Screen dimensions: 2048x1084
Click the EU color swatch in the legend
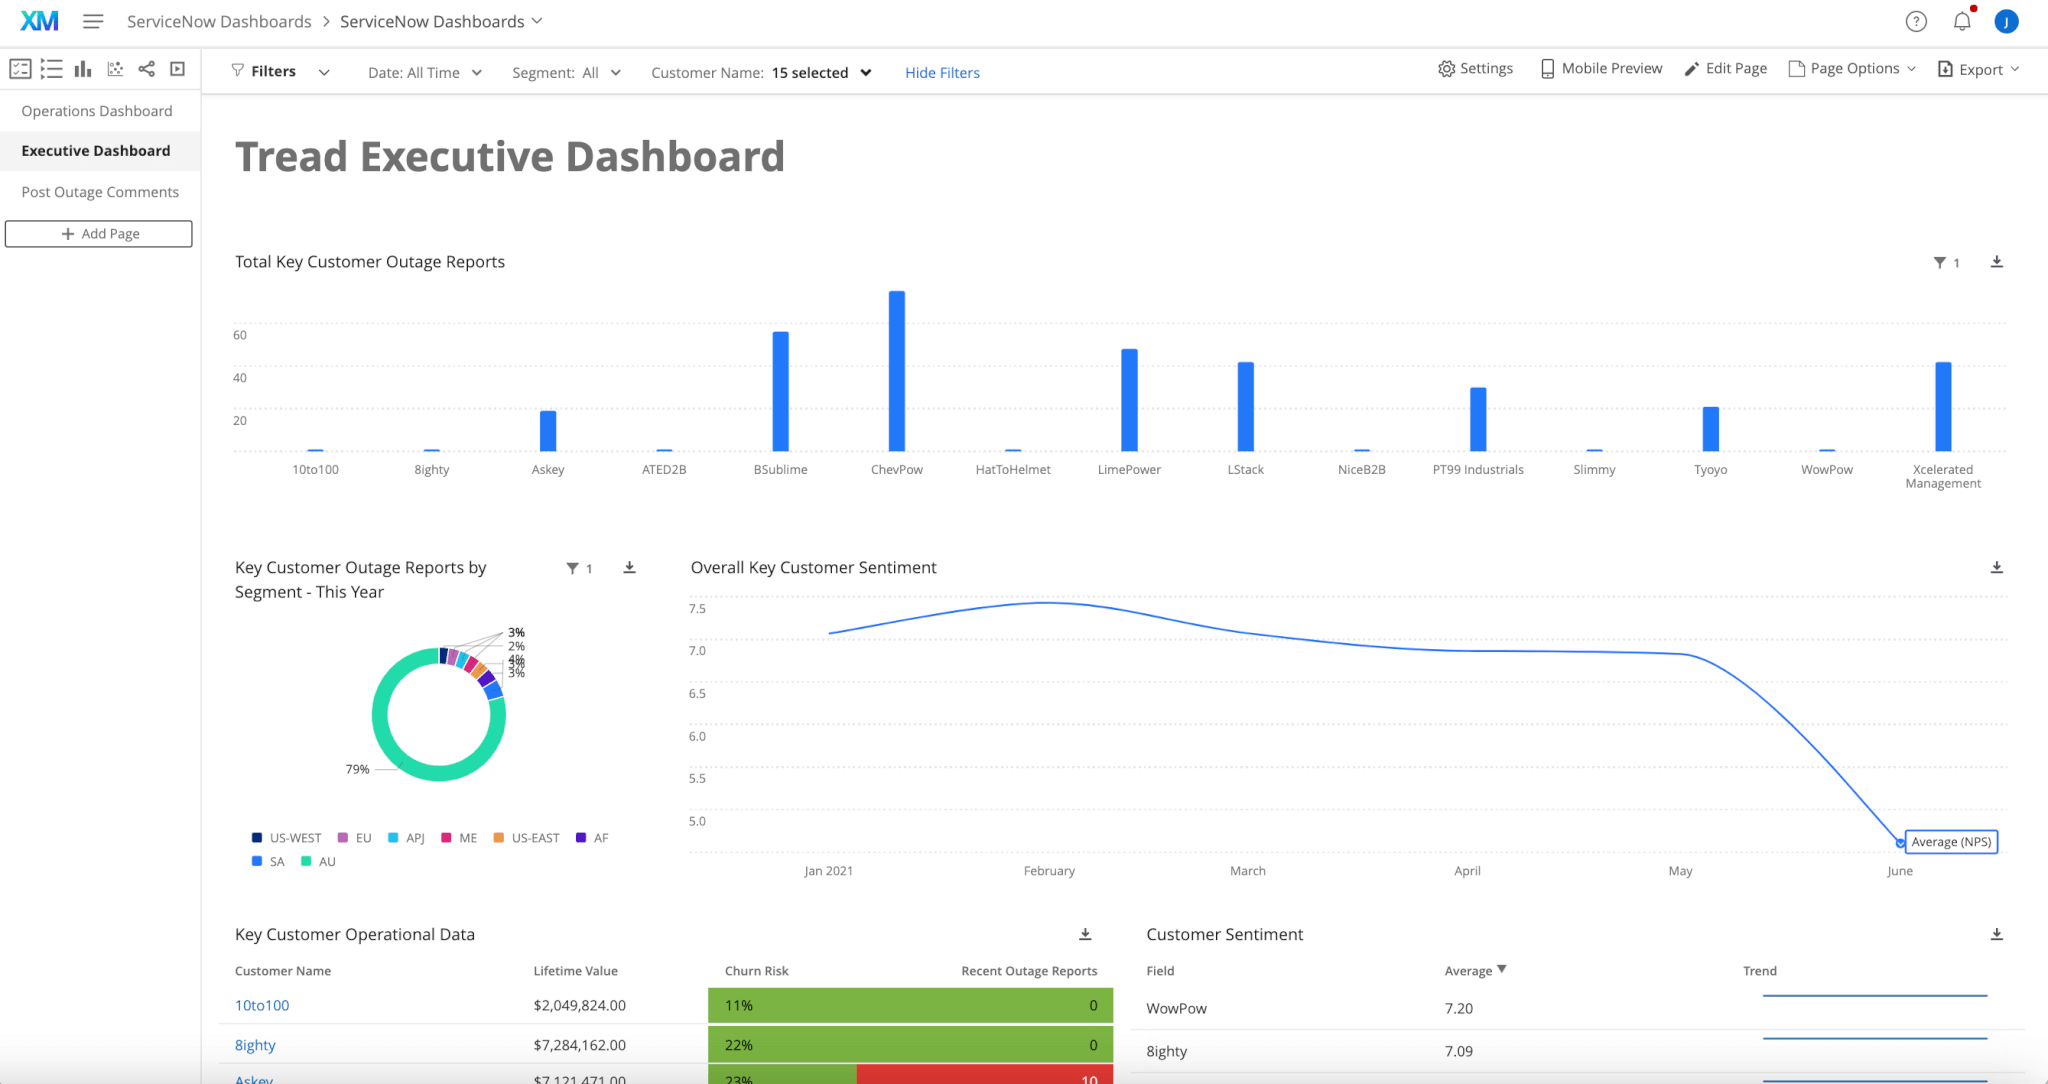click(x=344, y=837)
